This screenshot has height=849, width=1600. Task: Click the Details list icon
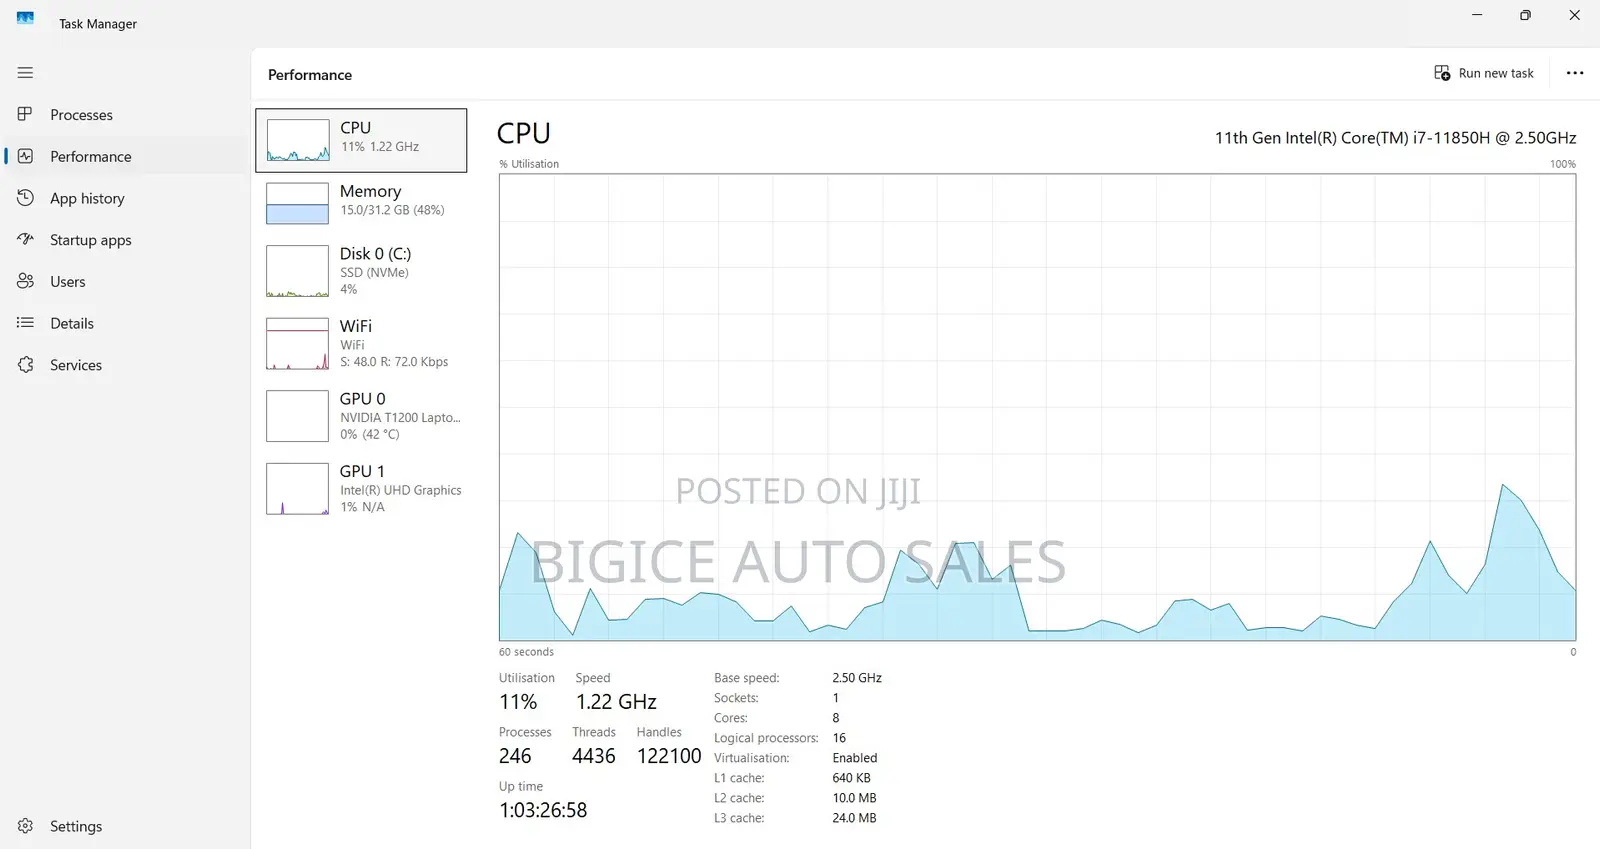click(25, 323)
